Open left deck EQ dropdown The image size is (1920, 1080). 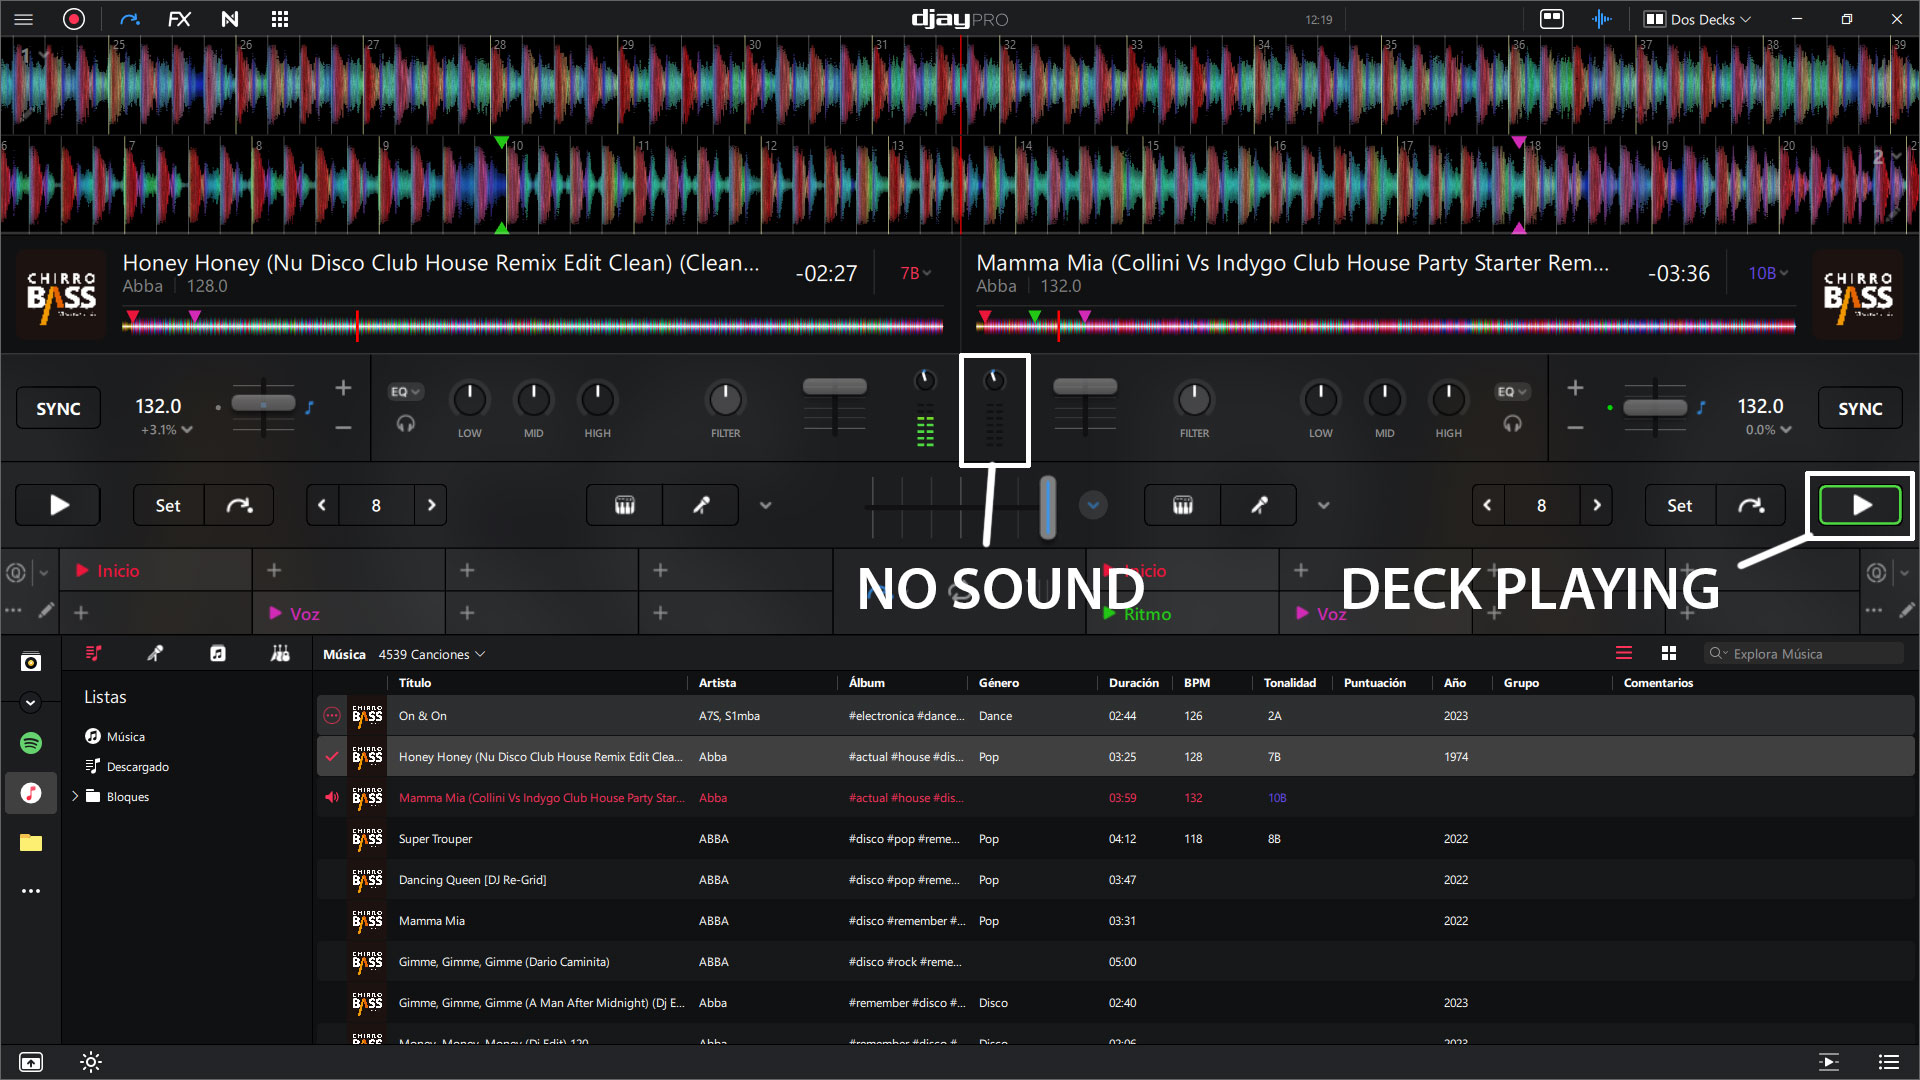[x=405, y=391]
